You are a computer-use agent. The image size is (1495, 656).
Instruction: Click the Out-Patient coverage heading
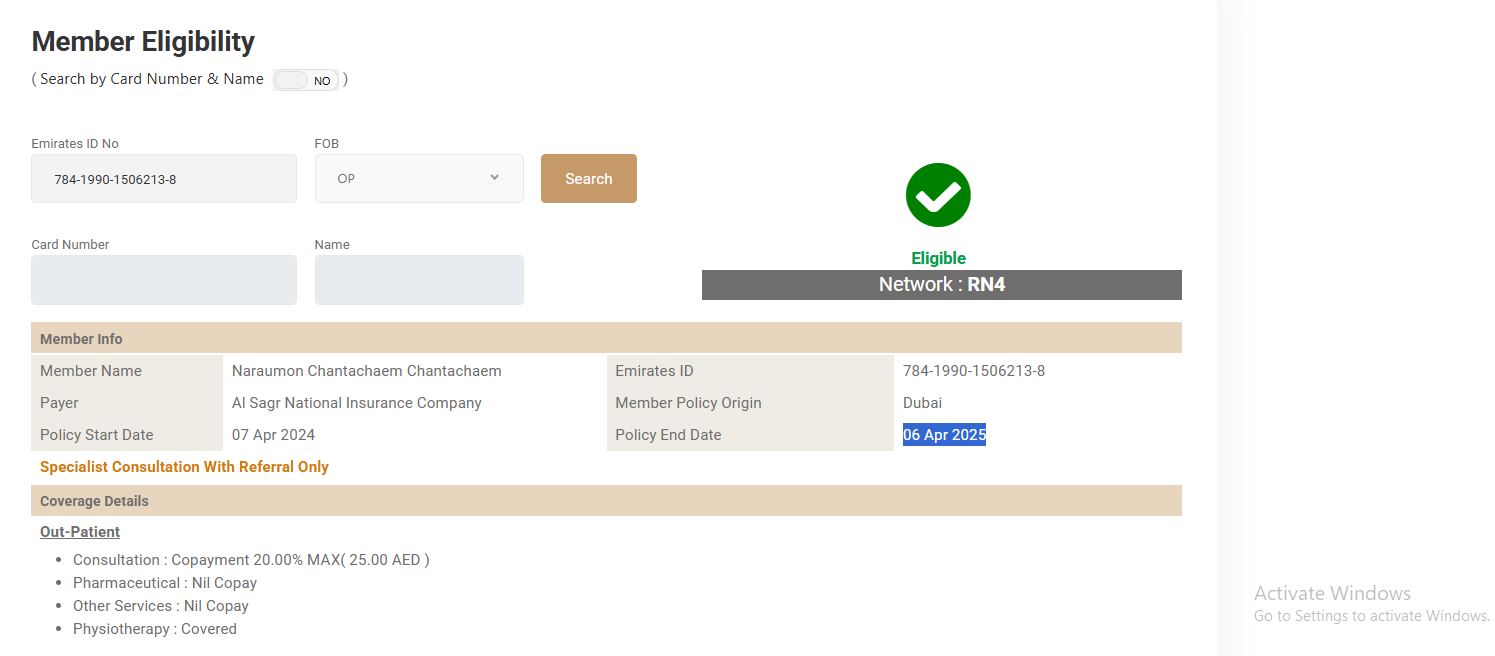click(80, 532)
